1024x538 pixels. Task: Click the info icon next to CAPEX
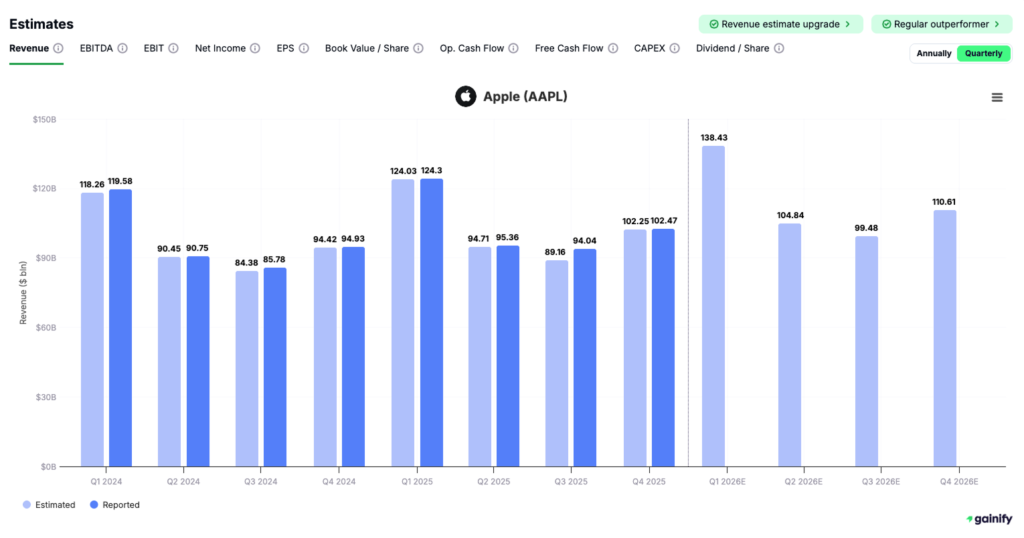pyautogui.click(x=675, y=48)
